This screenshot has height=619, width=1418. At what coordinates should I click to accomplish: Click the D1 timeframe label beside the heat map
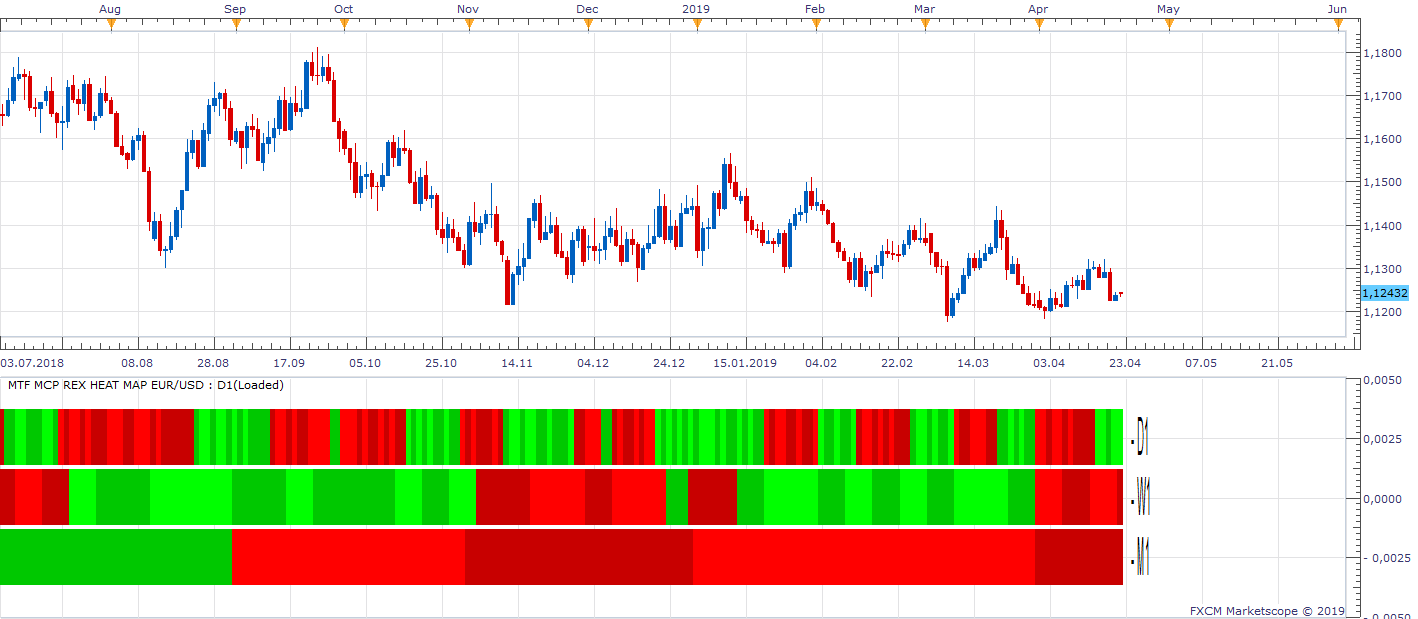coord(1141,437)
